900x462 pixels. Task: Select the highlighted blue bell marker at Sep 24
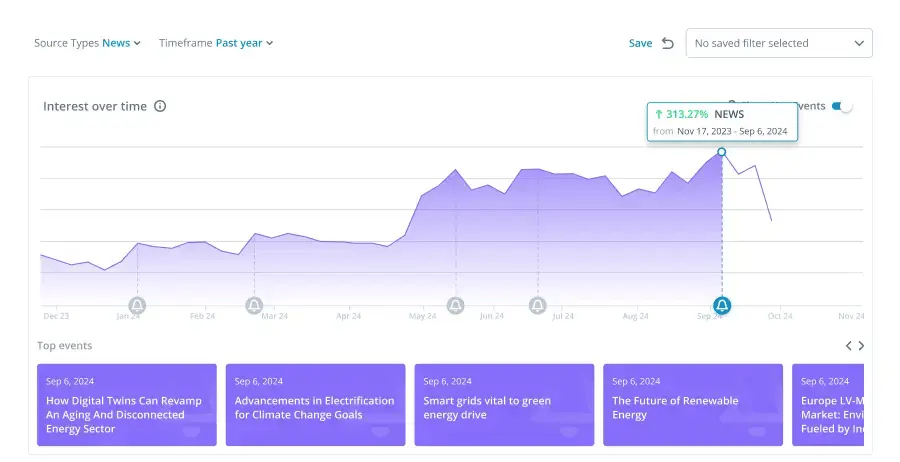pyautogui.click(x=722, y=305)
